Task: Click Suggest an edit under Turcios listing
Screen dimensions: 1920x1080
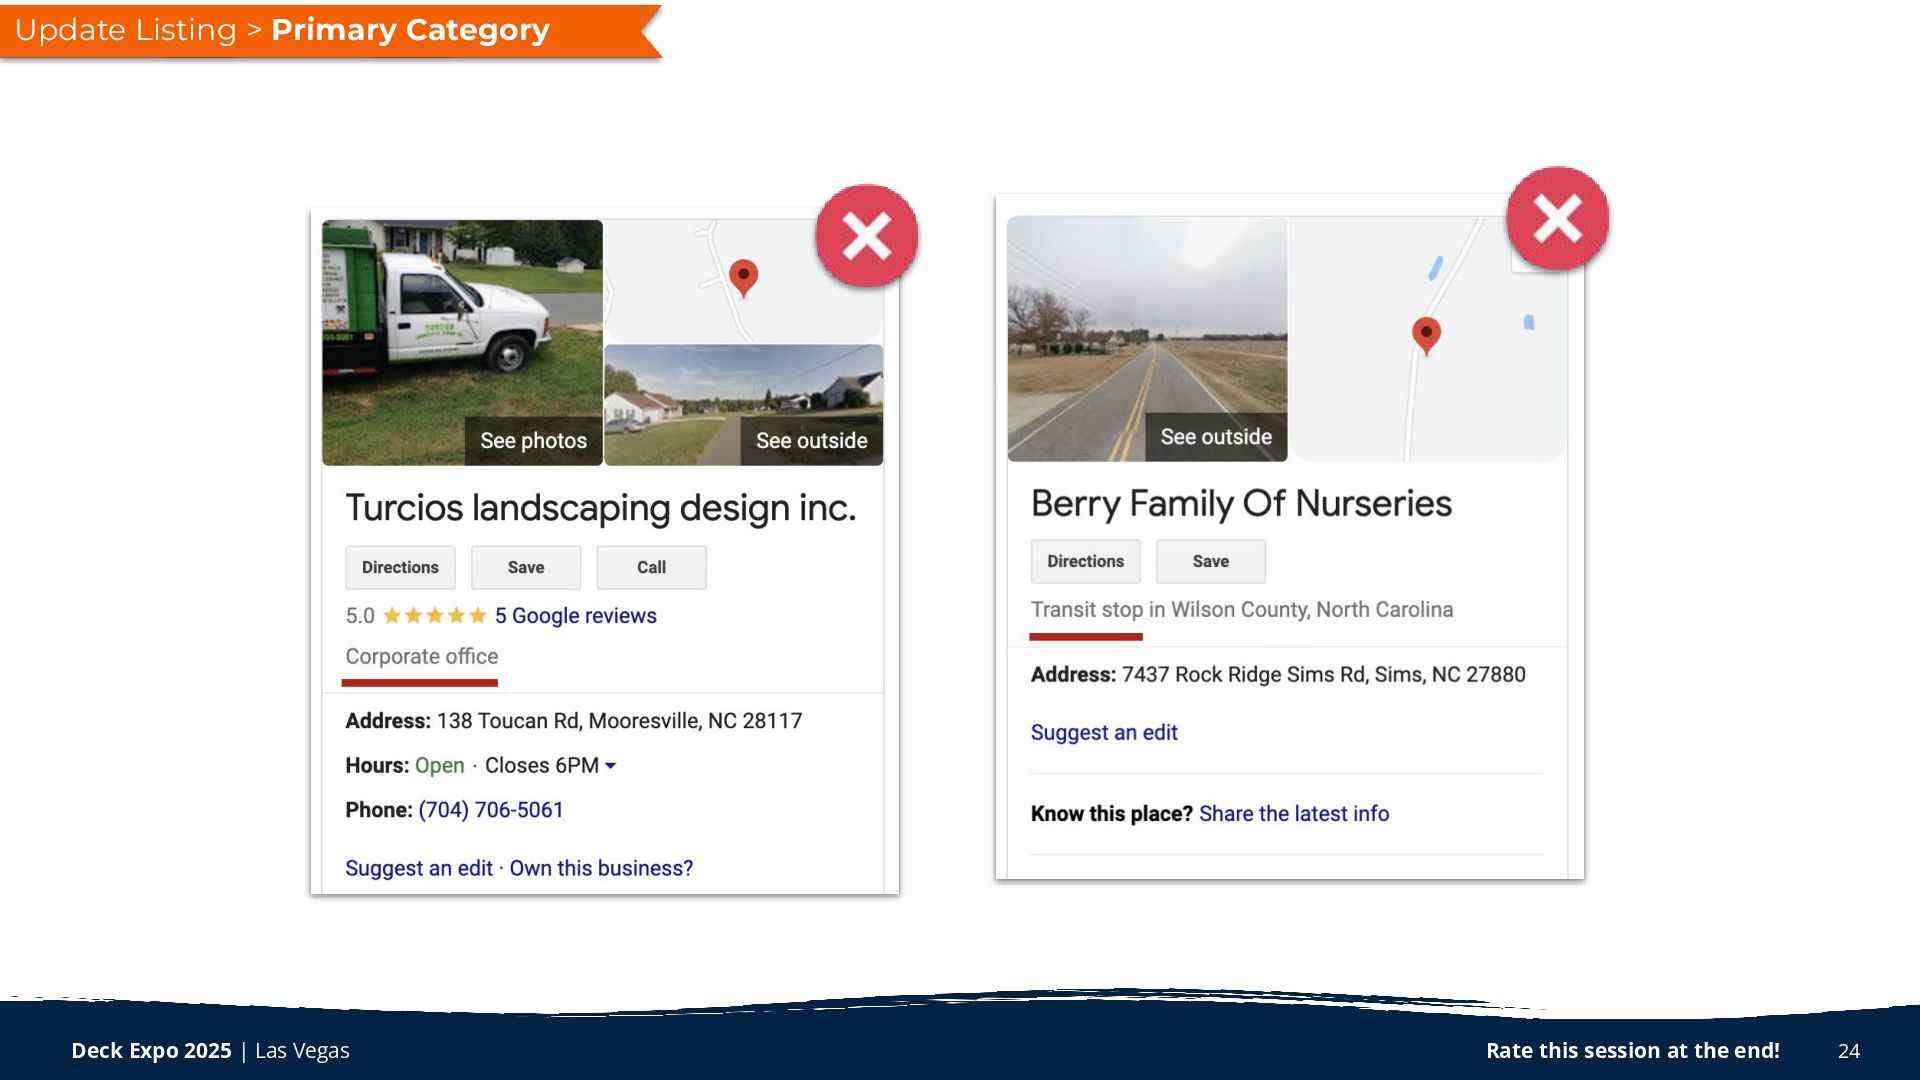Action: point(418,868)
